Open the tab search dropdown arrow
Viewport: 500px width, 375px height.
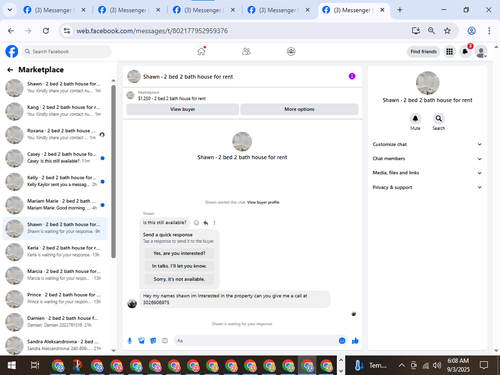click(10, 10)
